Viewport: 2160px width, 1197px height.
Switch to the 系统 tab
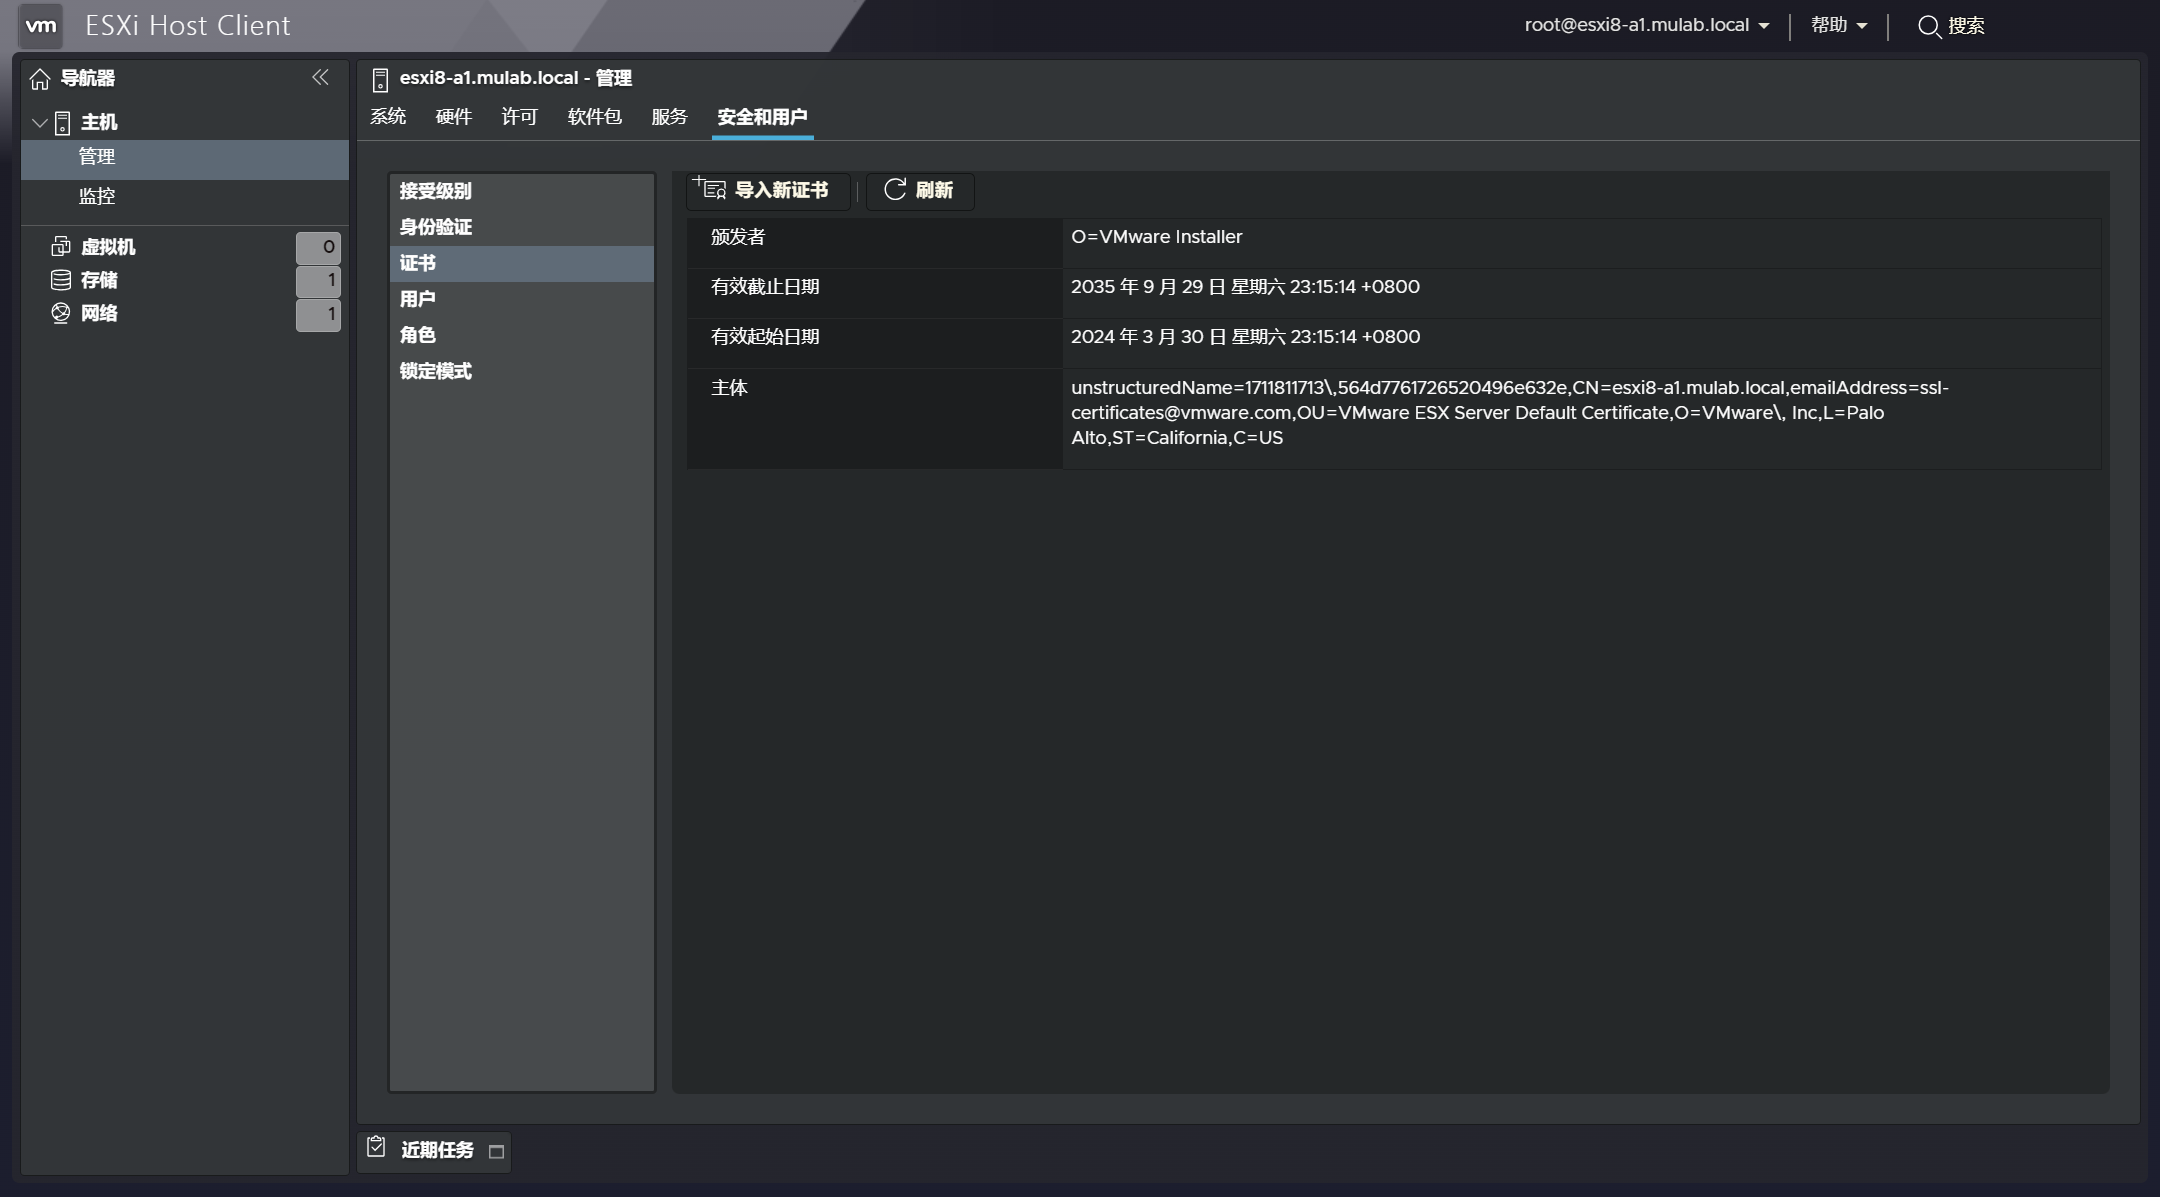pos(388,117)
